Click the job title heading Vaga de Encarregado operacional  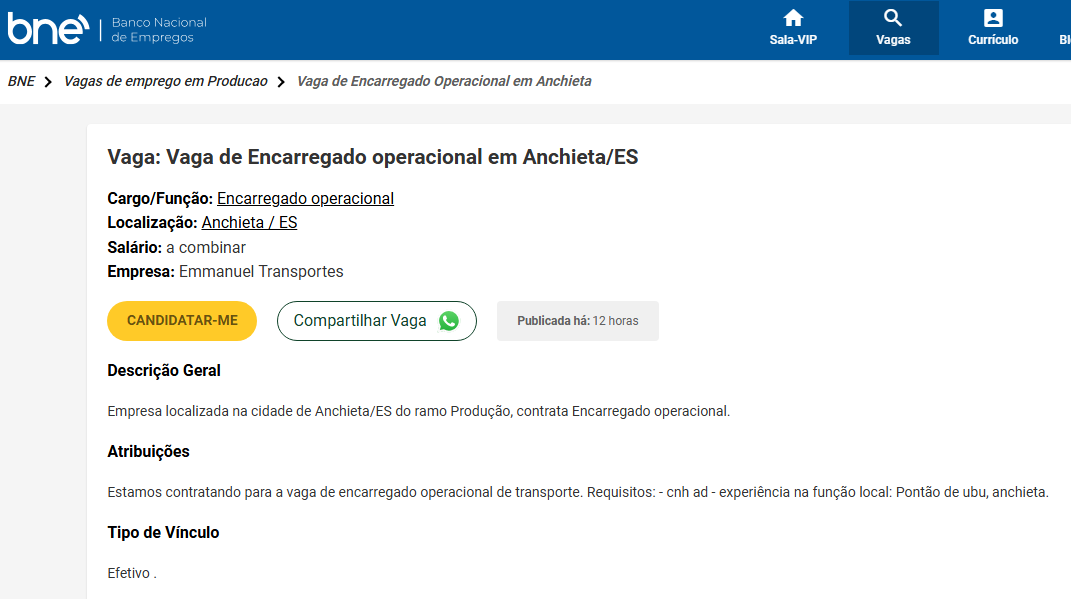(373, 157)
